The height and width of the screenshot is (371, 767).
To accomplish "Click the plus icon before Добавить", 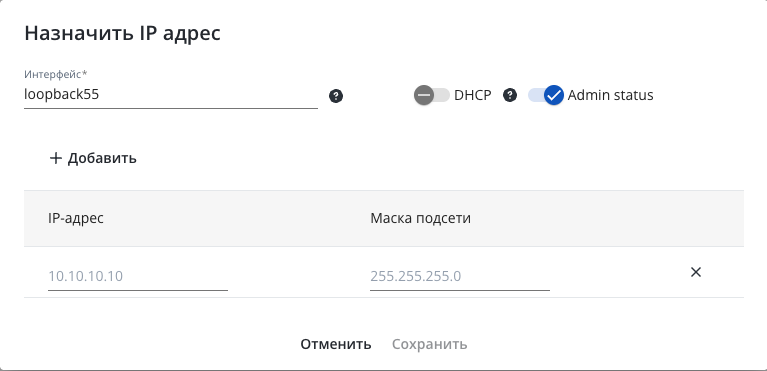I will [56, 158].
